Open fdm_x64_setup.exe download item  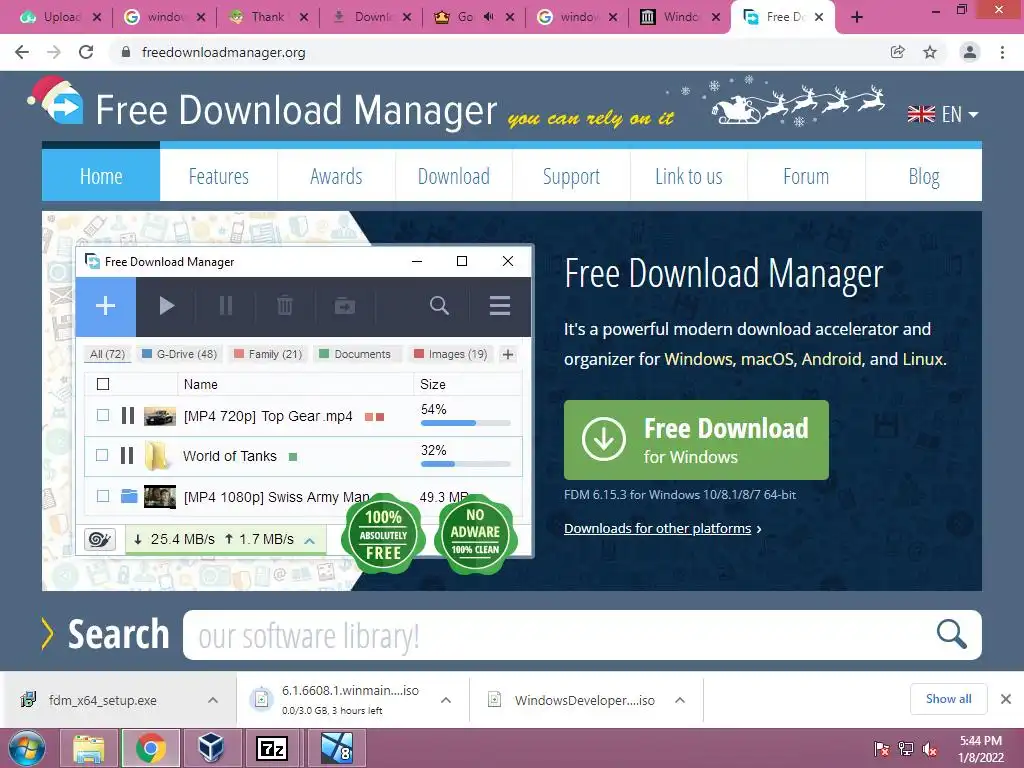point(104,700)
